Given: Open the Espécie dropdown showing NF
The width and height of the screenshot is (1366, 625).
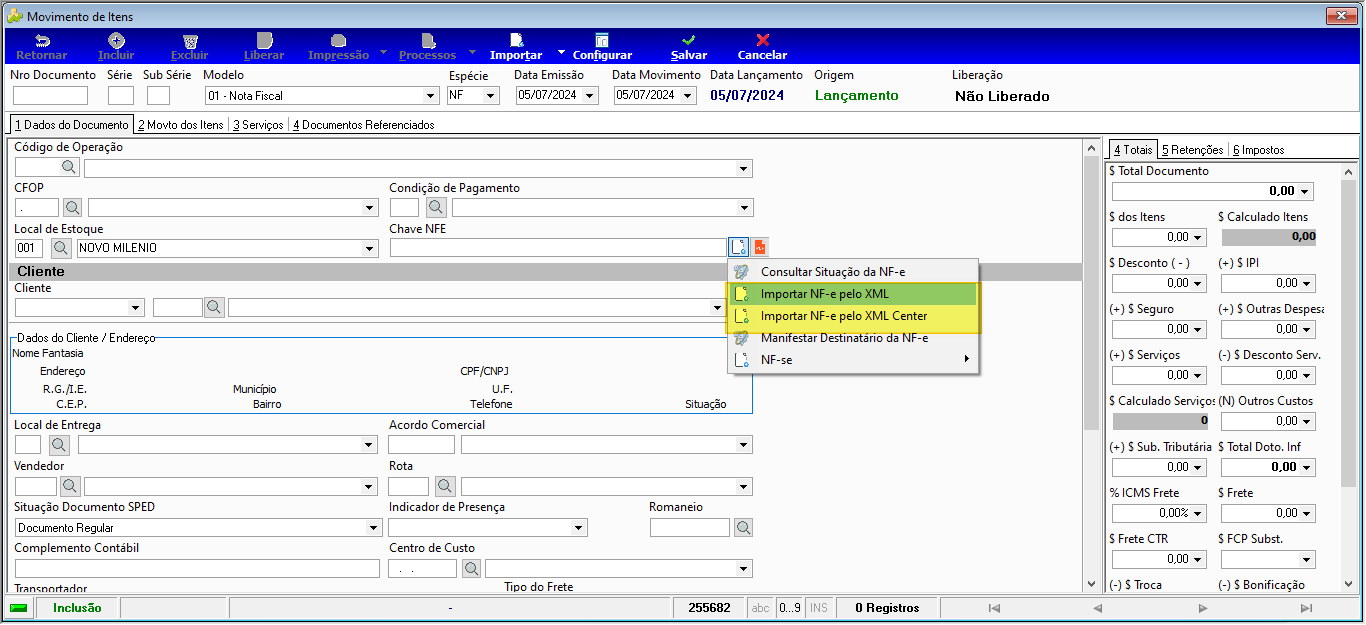Looking at the screenshot, I should point(491,96).
